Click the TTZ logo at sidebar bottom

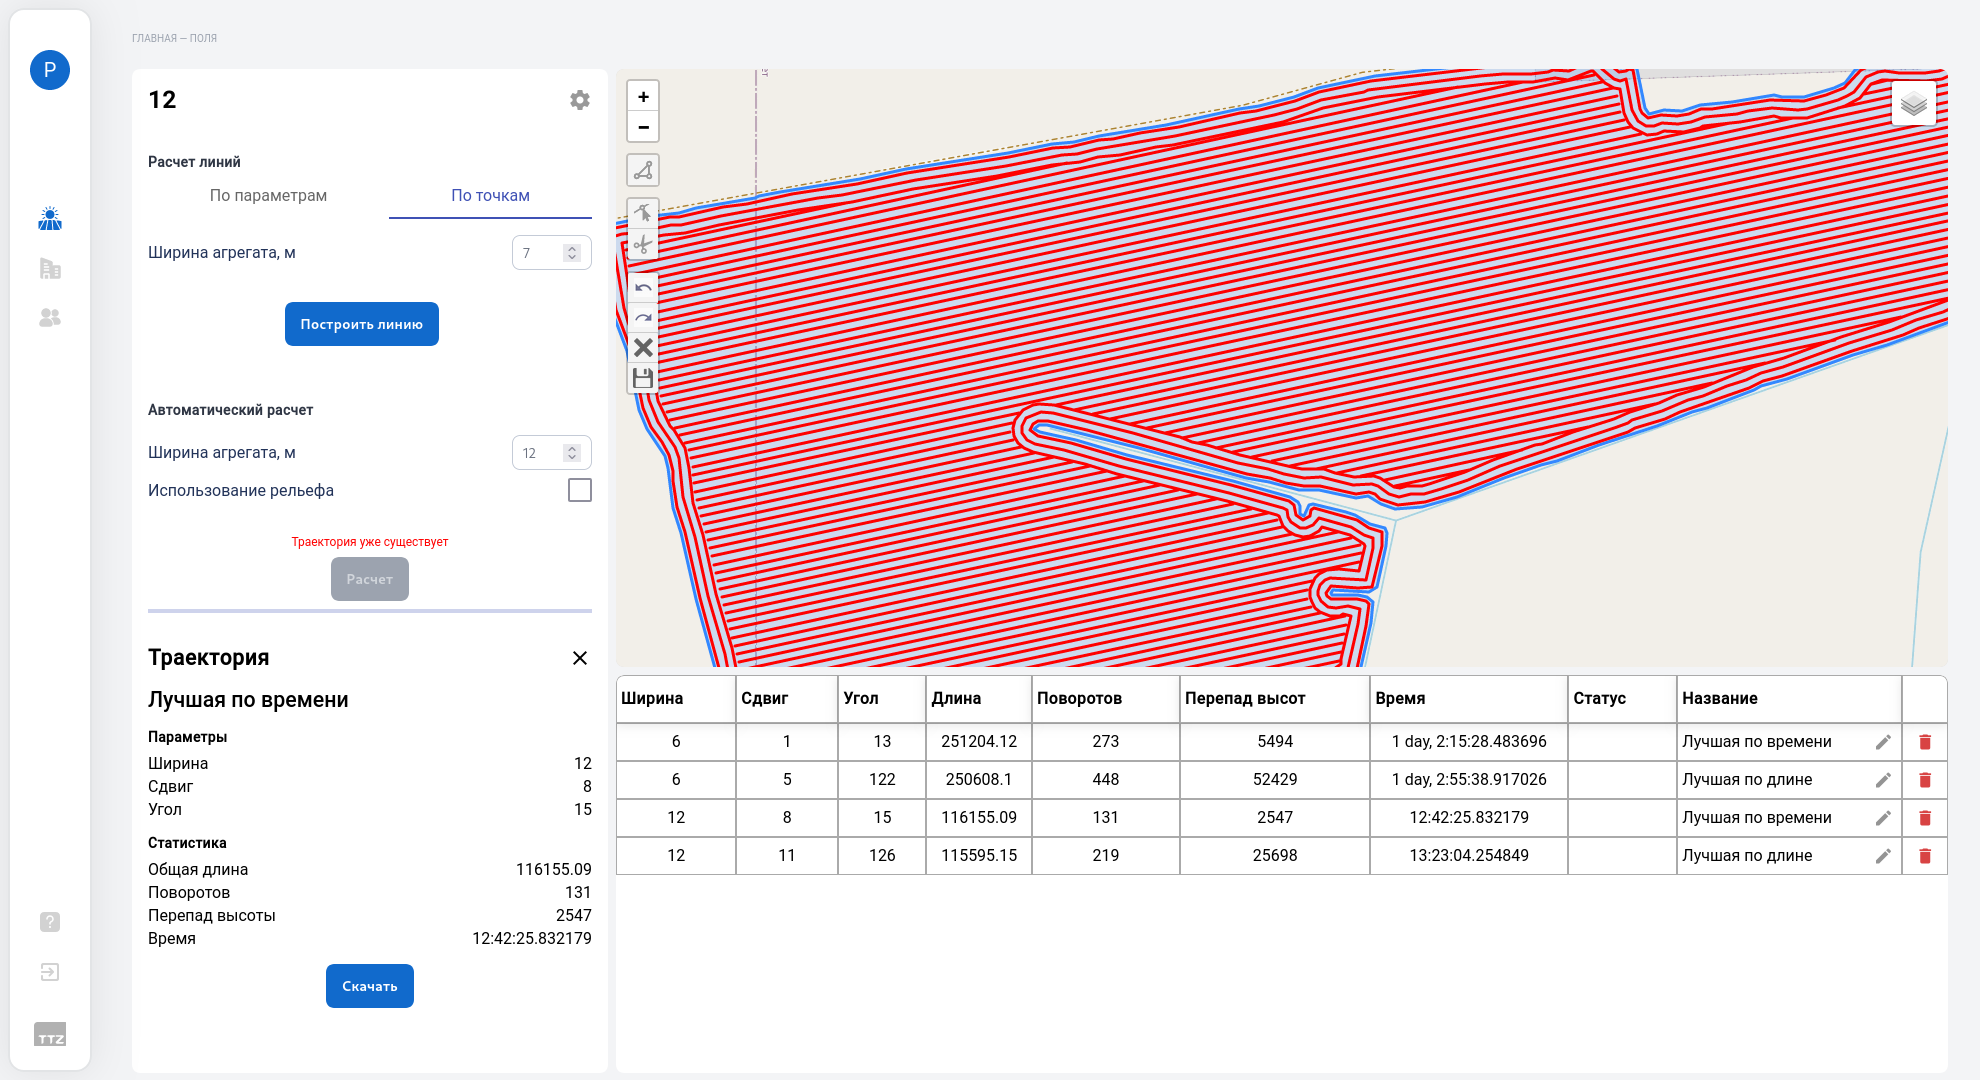pos(50,1034)
